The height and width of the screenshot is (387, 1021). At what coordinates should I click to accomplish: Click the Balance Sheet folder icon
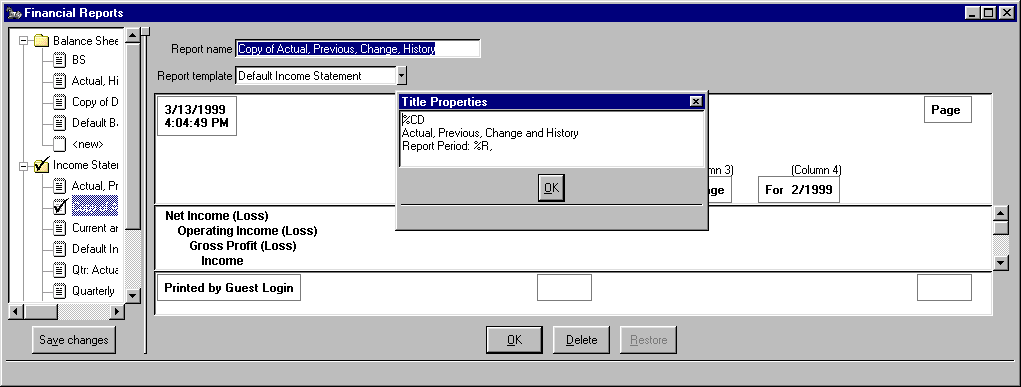(x=42, y=40)
